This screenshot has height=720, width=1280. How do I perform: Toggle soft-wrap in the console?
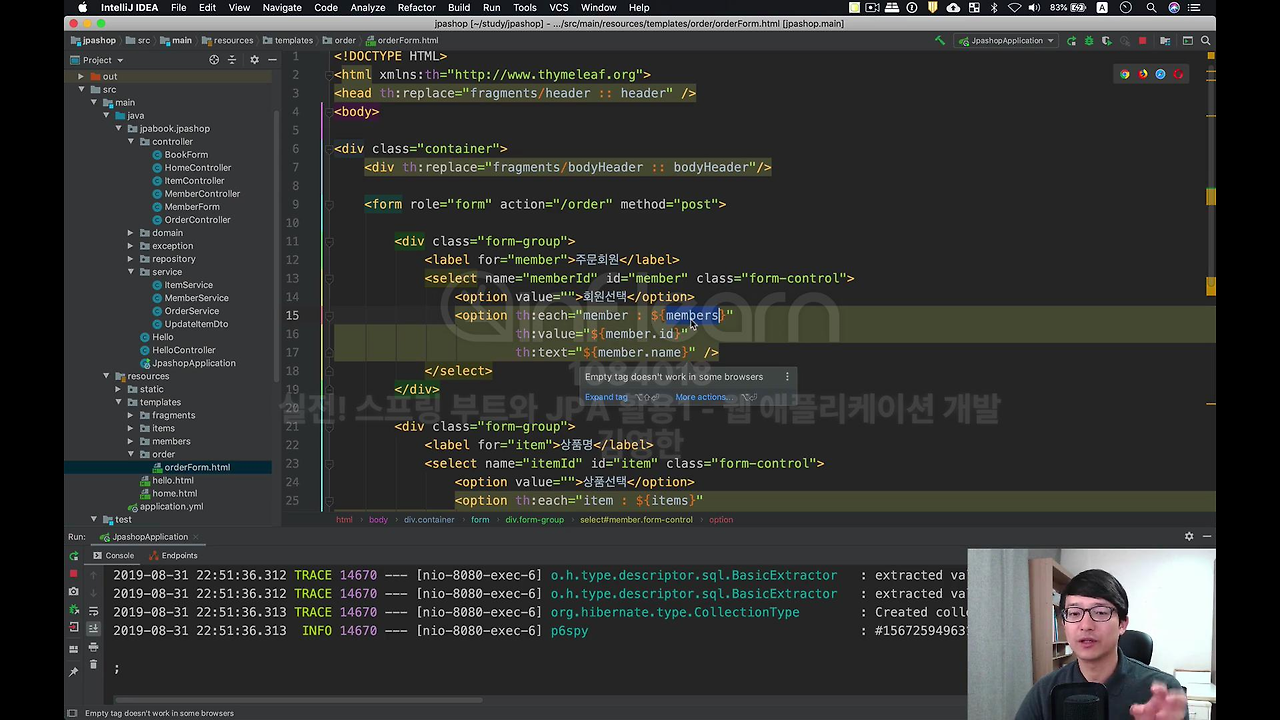93,610
